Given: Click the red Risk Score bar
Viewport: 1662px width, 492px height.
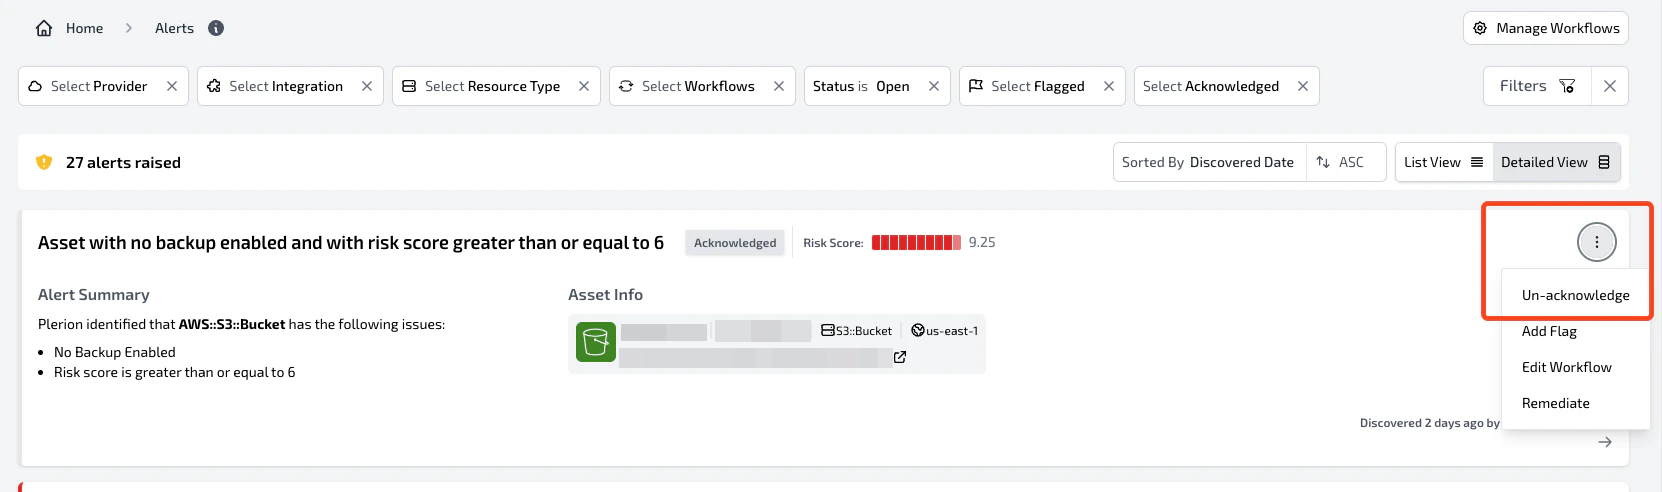Looking at the screenshot, I should point(916,242).
